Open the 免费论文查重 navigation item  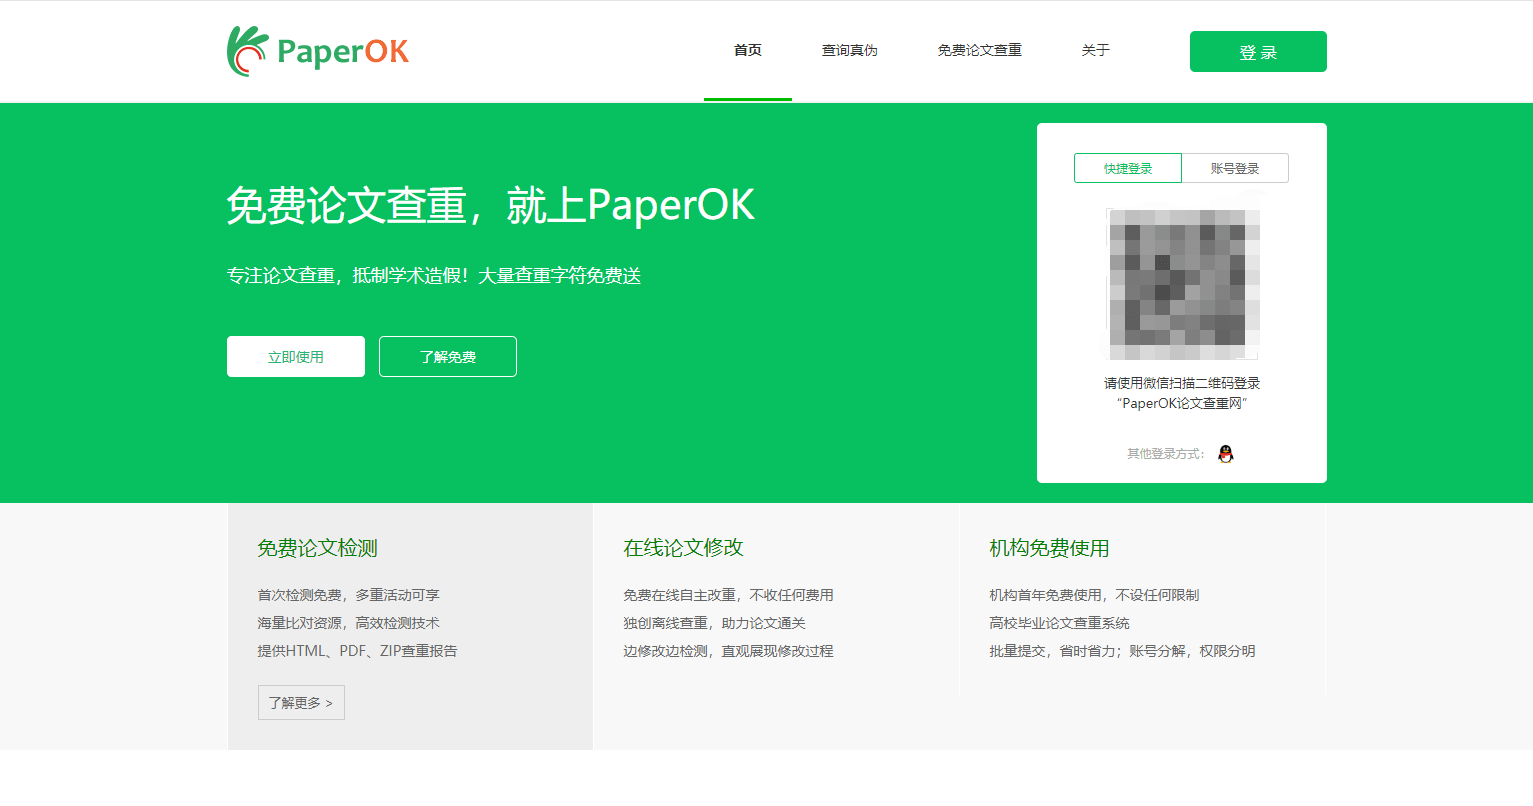click(980, 50)
